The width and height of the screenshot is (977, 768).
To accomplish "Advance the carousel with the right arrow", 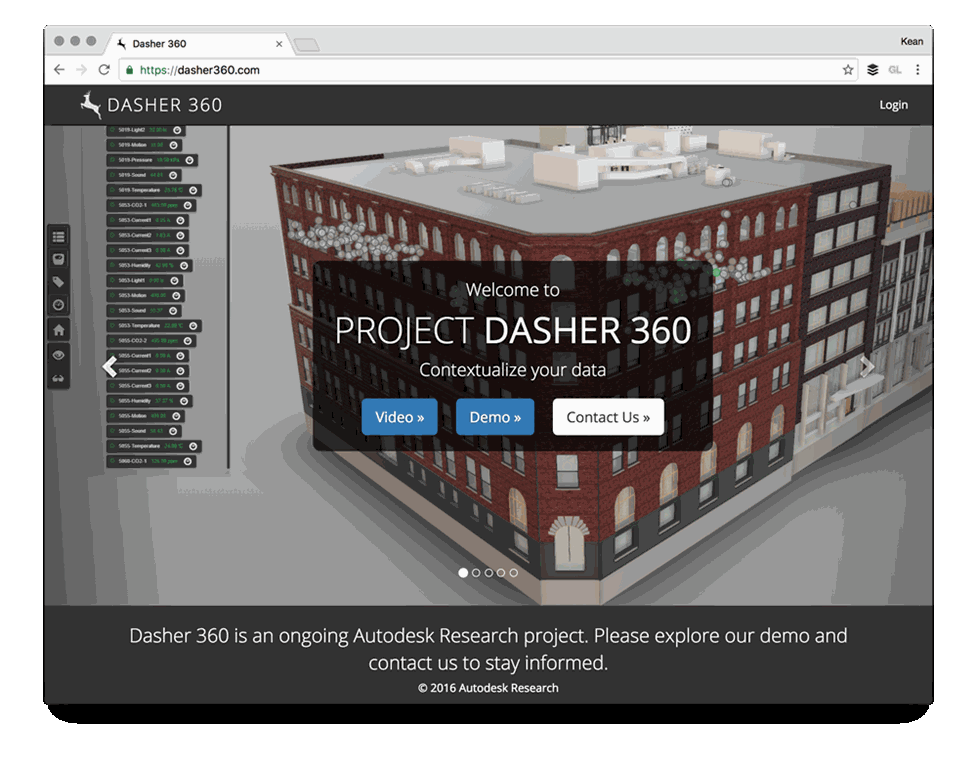I will click(x=867, y=366).
